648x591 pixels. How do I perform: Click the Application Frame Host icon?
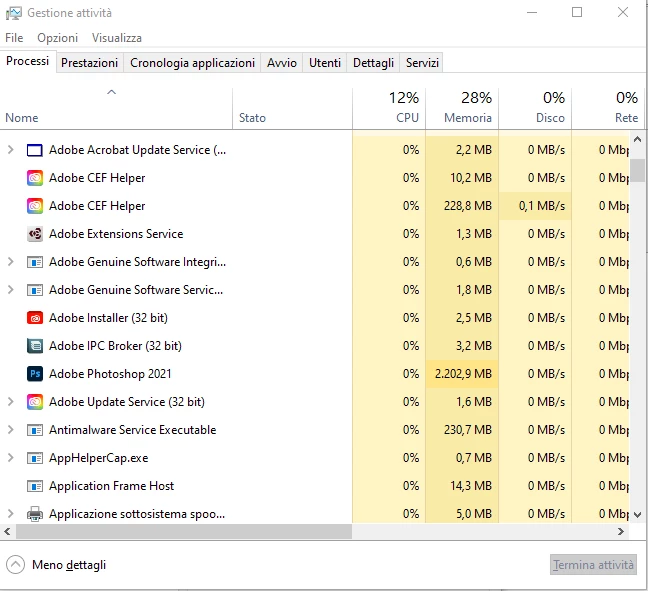click(x=35, y=486)
